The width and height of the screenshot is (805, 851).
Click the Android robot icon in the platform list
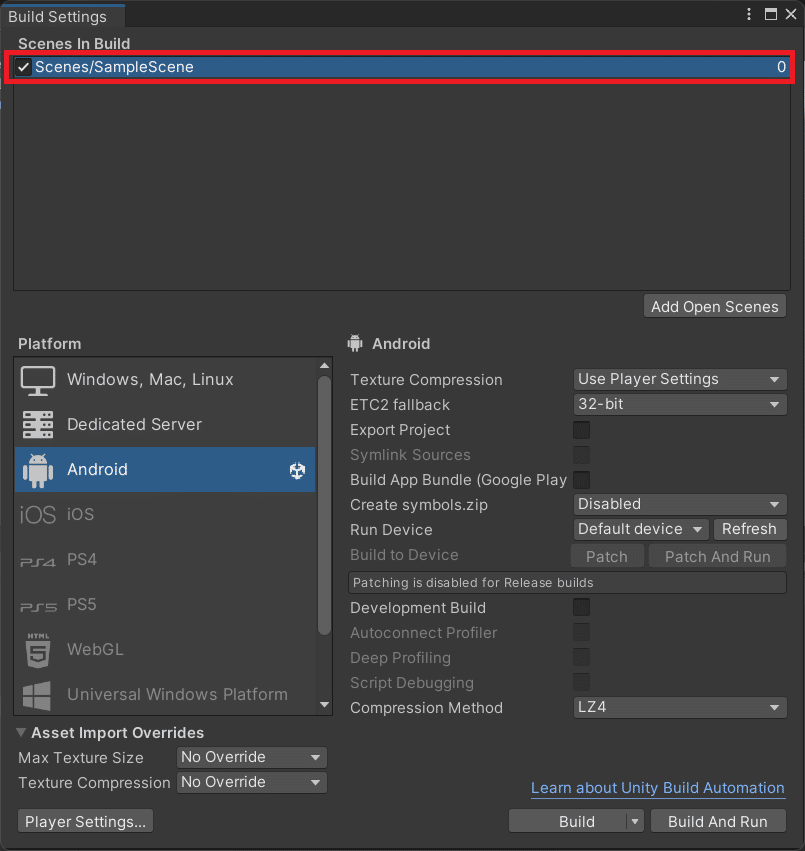[37, 470]
